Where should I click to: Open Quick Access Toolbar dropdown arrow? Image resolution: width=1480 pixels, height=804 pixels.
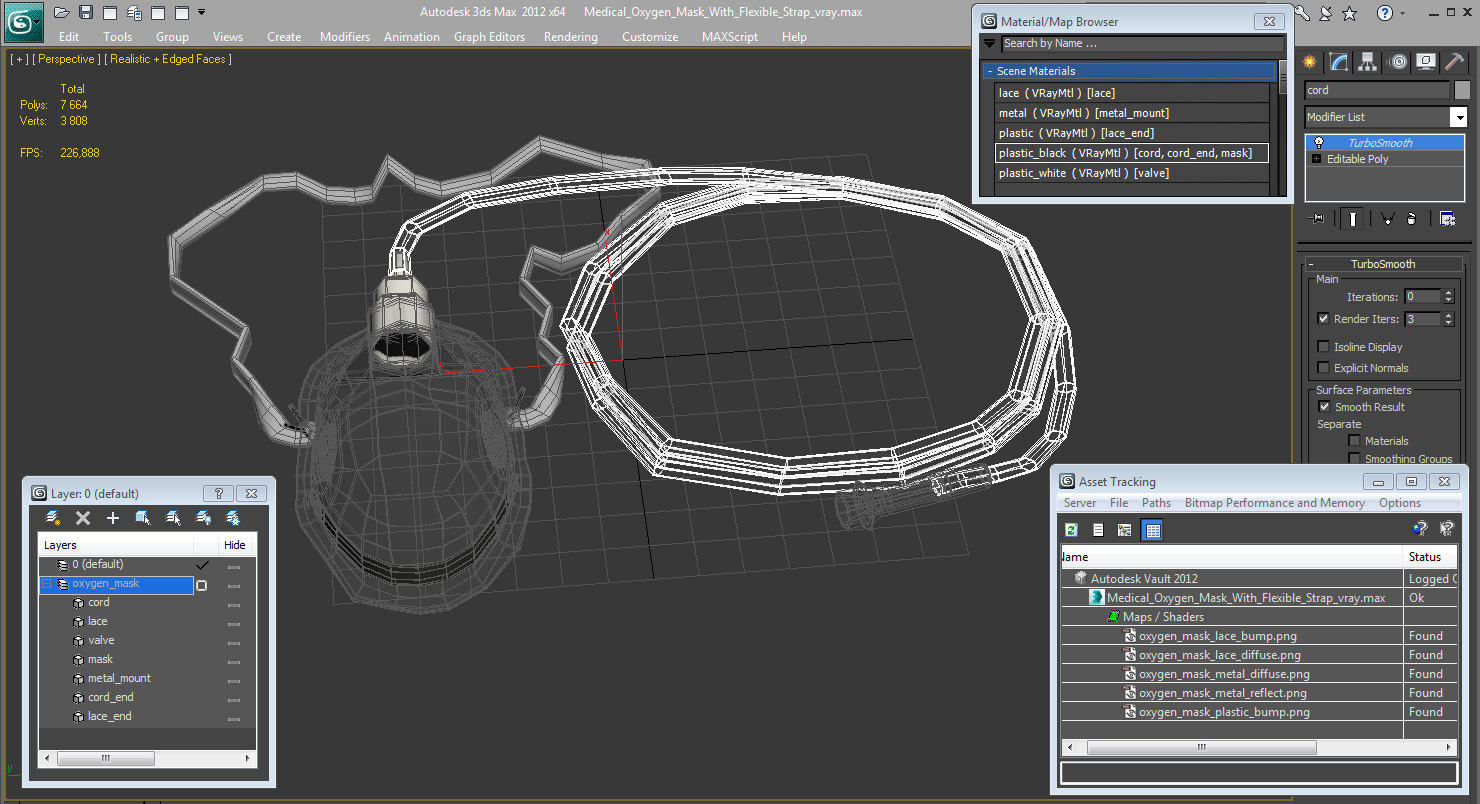(202, 13)
